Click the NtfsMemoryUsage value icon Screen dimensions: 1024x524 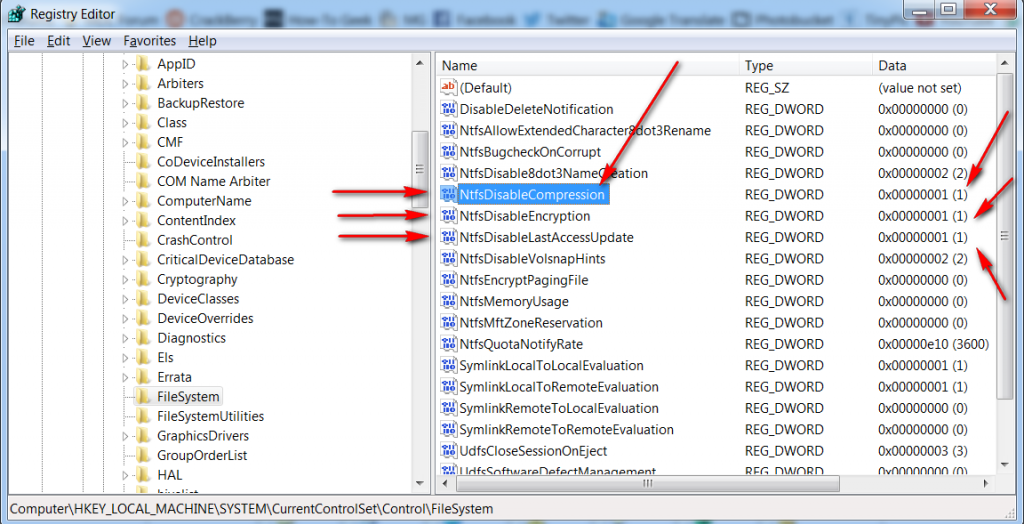[x=449, y=301]
